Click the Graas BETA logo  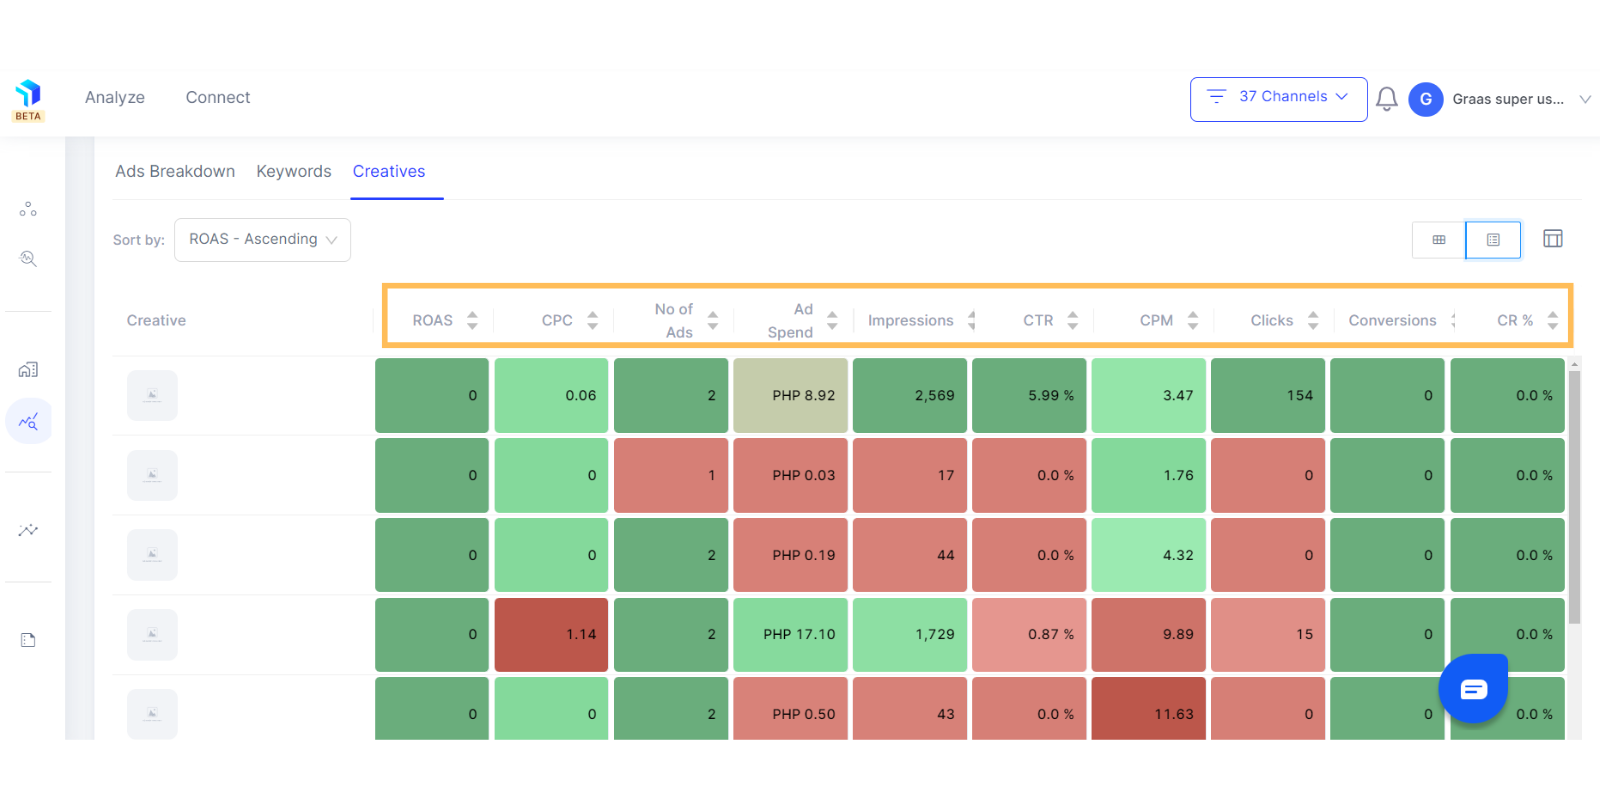click(28, 100)
